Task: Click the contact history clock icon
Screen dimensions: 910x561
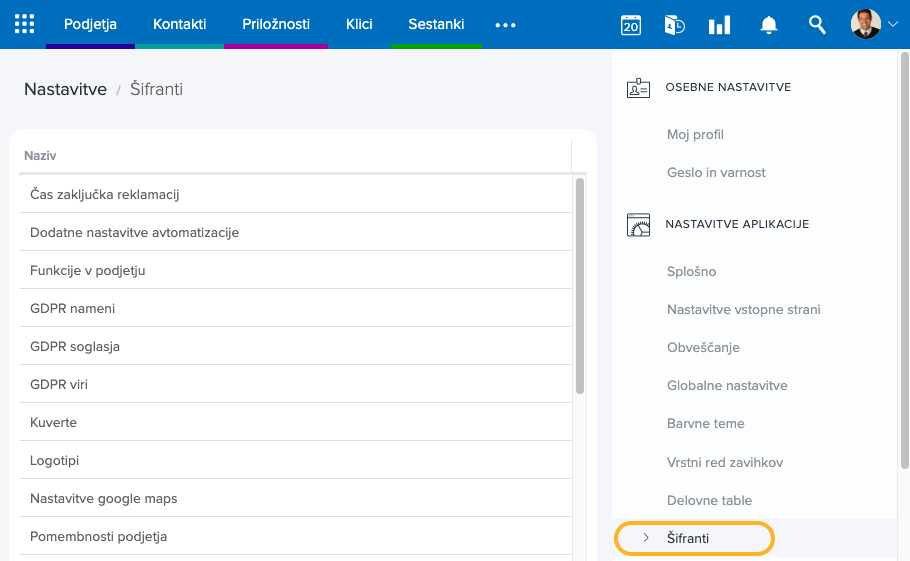Action: point(674,25)
